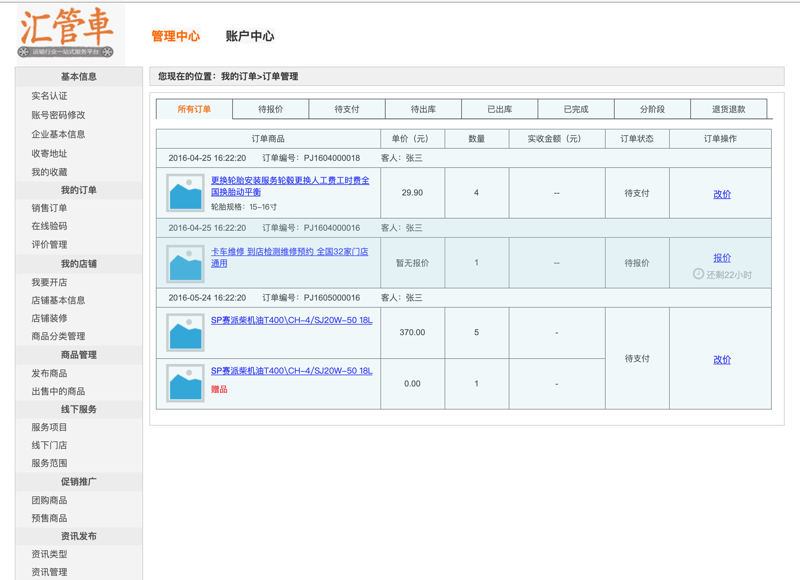Open the 卡车维修 product thumbnail
Screen dimensions: 800x580
click(x=185, y=264)
